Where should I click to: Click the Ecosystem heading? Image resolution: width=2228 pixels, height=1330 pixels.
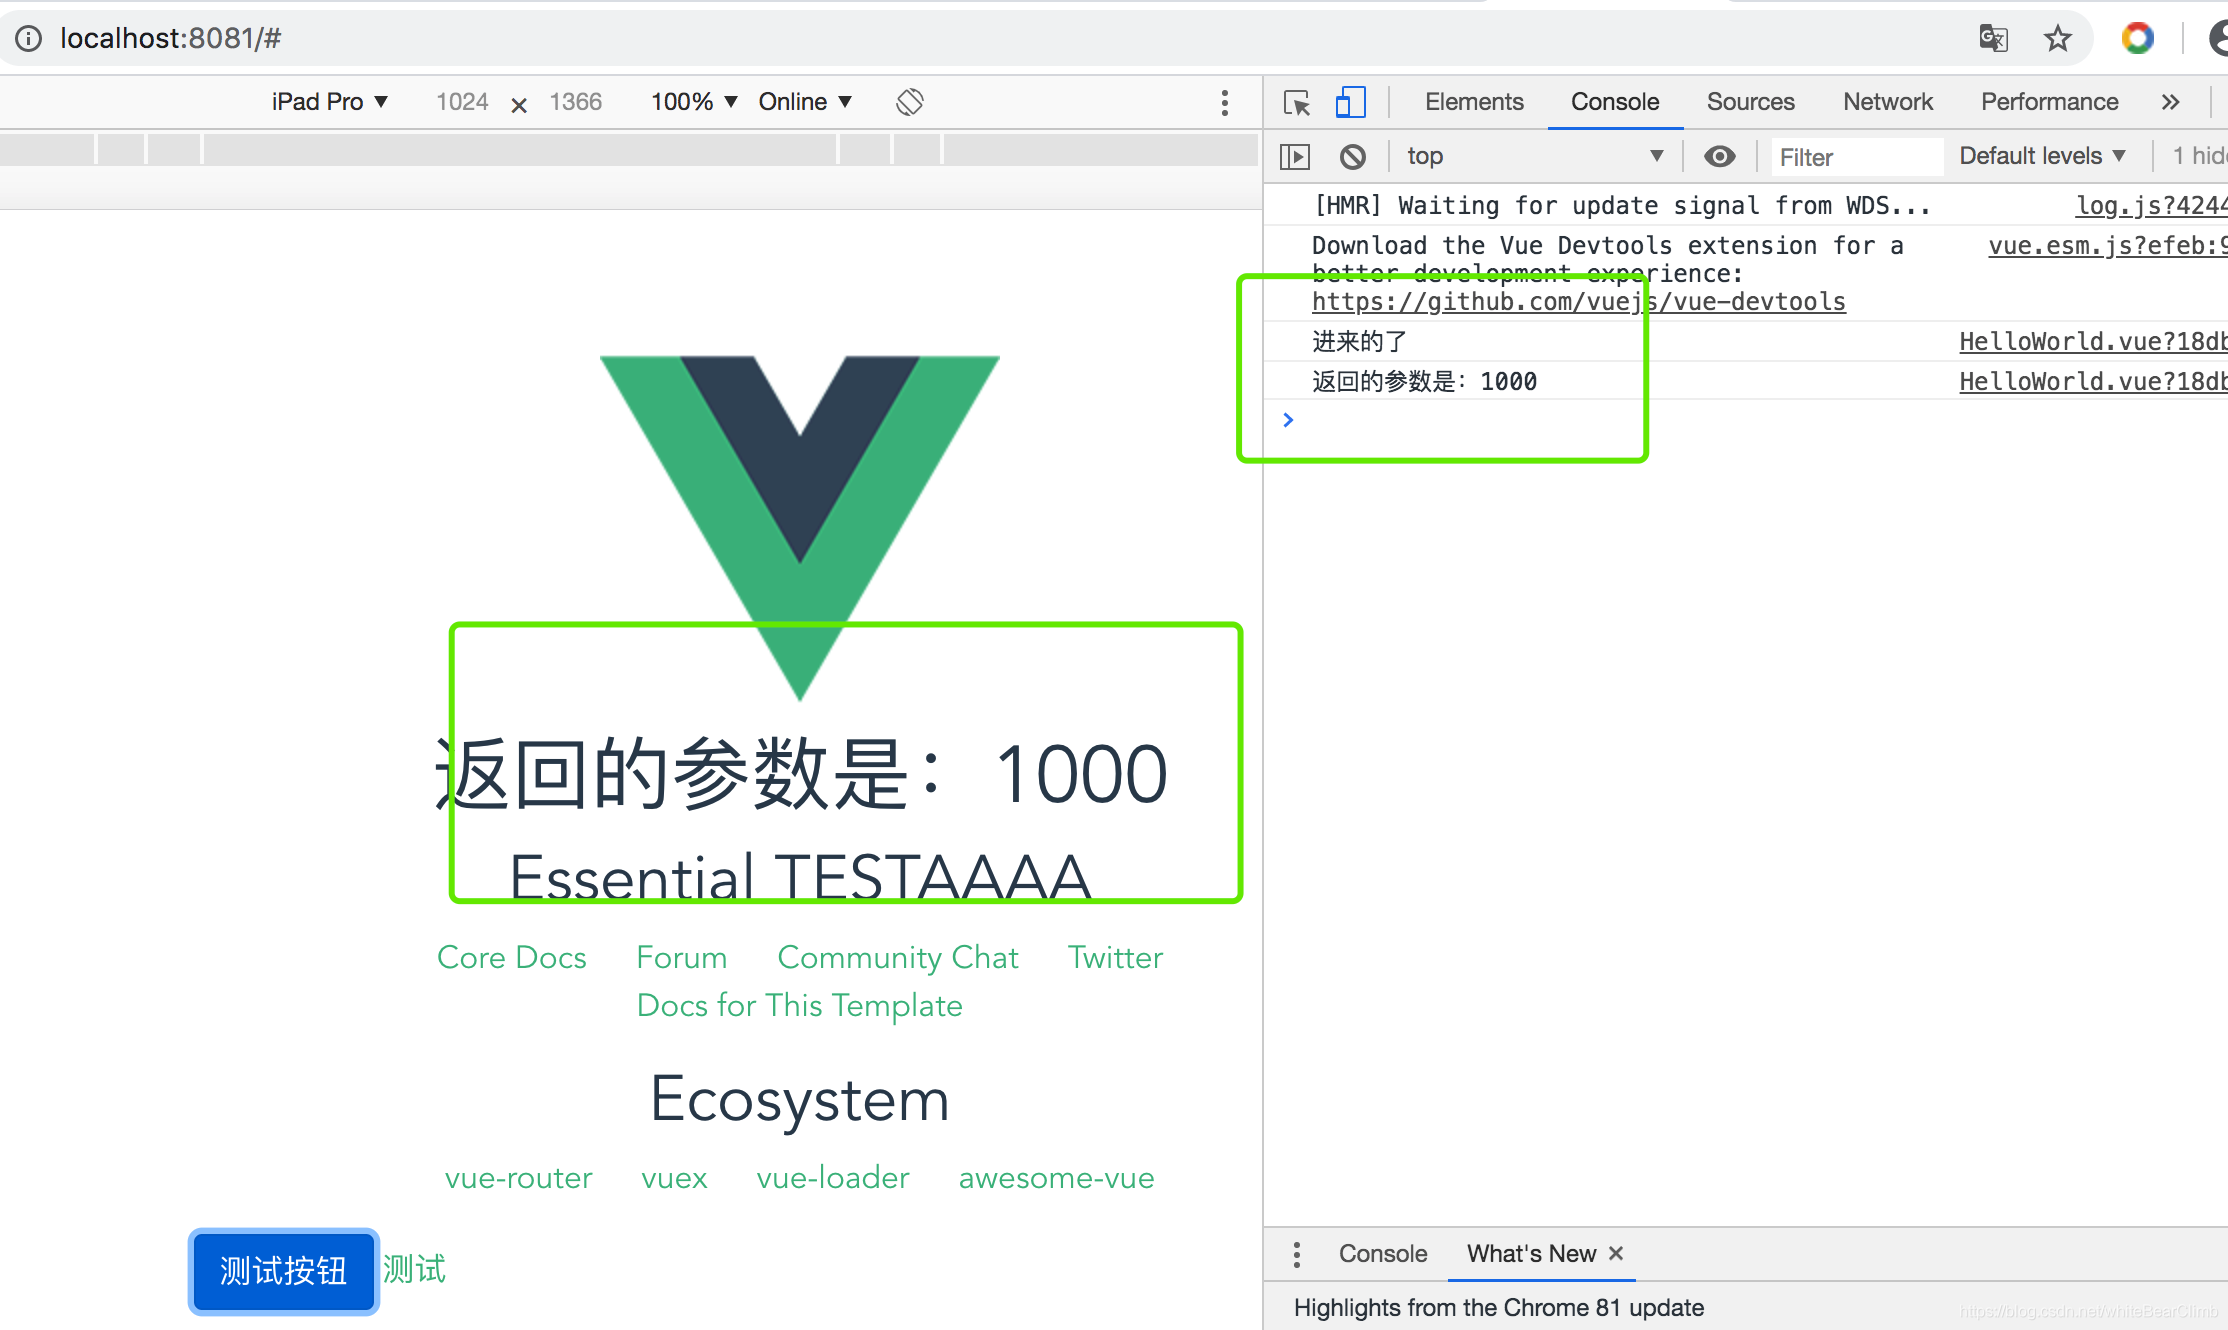pyautogui.click(x=800, y=1099)
